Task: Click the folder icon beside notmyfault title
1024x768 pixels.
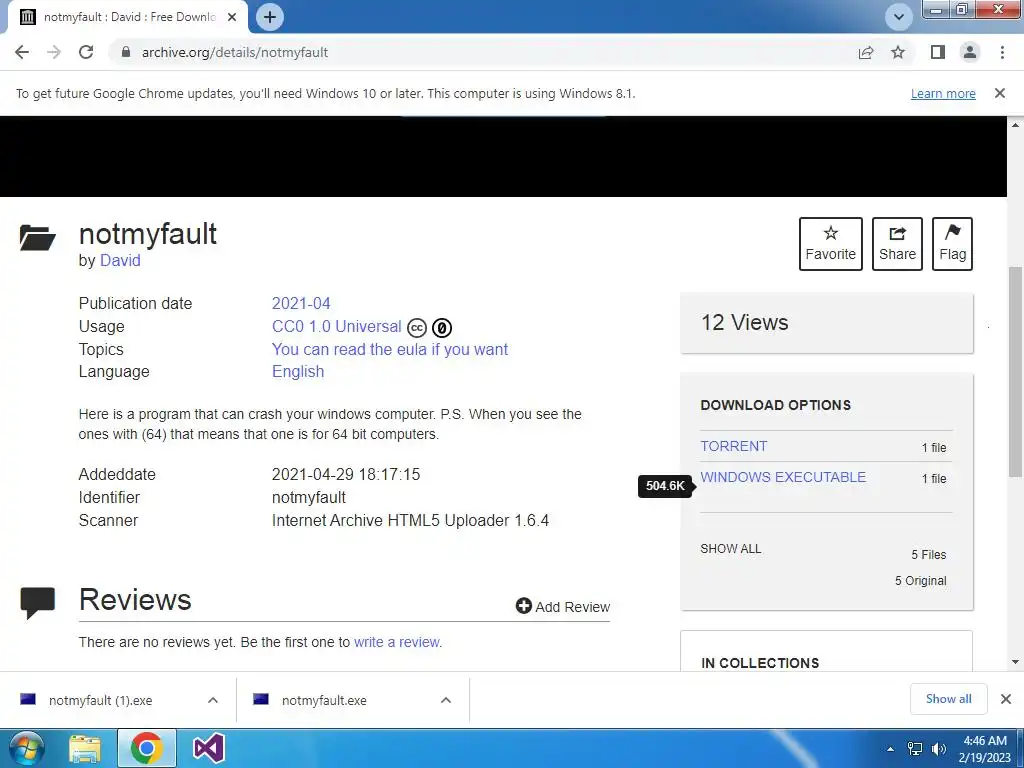Action: (x=37, y=238)
